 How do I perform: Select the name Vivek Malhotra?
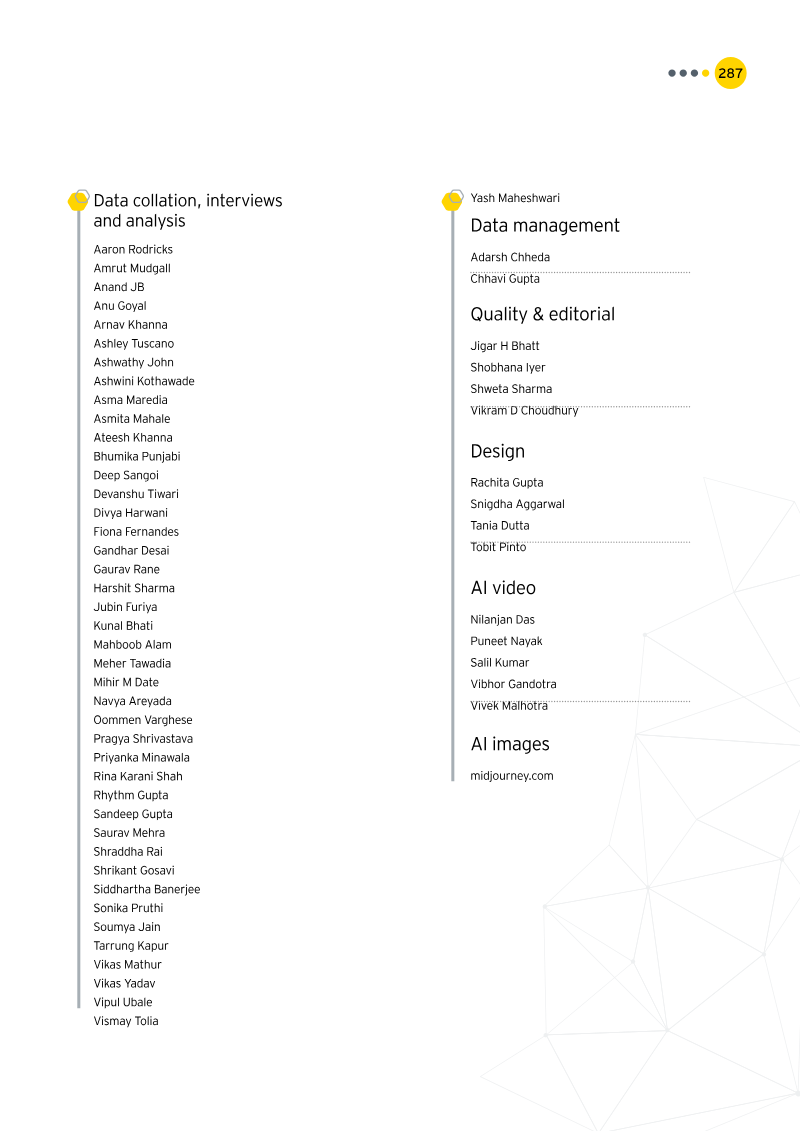pos(509,706)
